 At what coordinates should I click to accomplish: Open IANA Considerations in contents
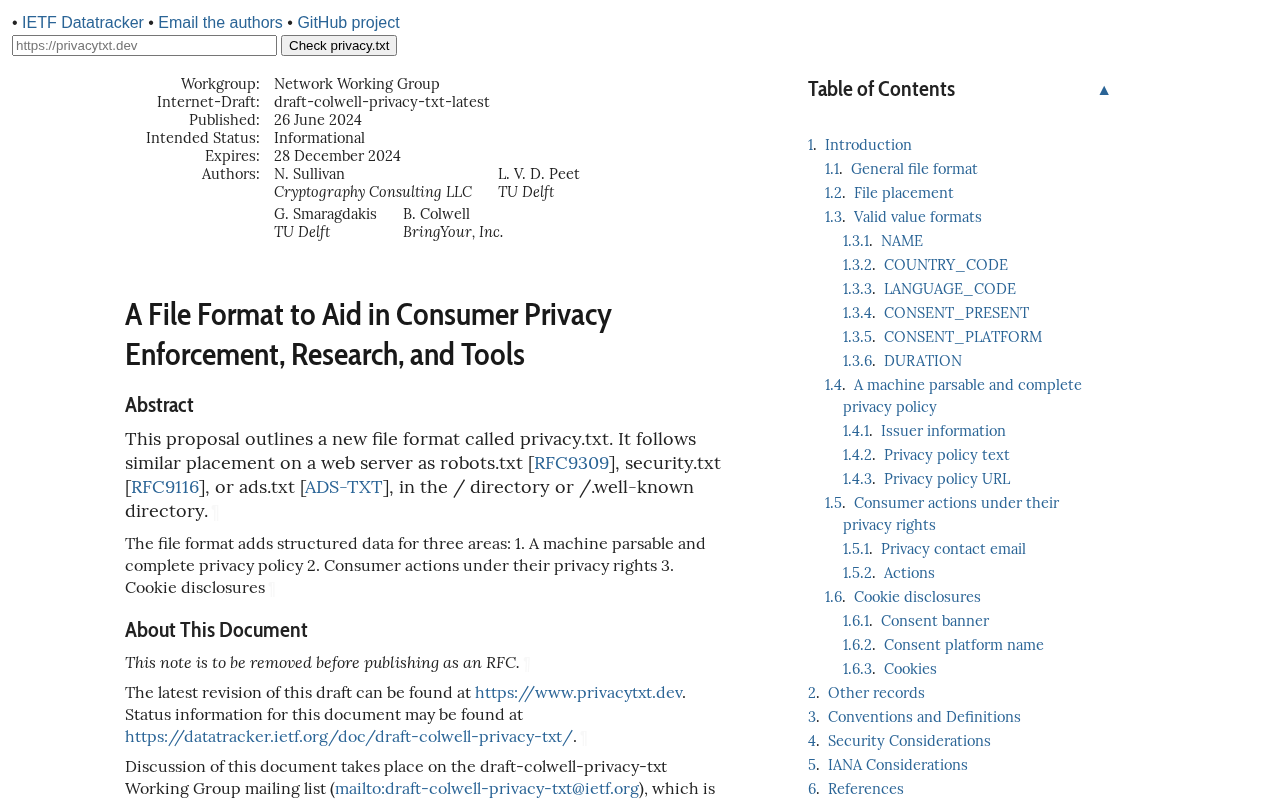898,765
